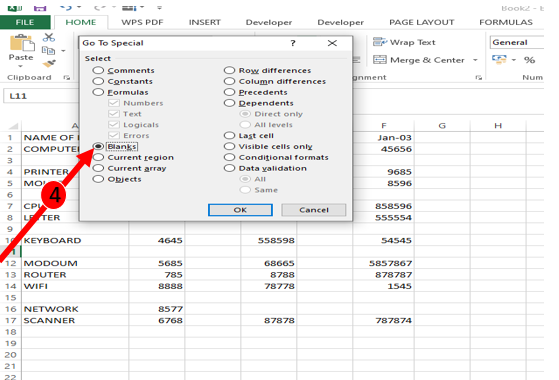
Task: Click the Name Box showing L11
Action: (x=41, y=96)
